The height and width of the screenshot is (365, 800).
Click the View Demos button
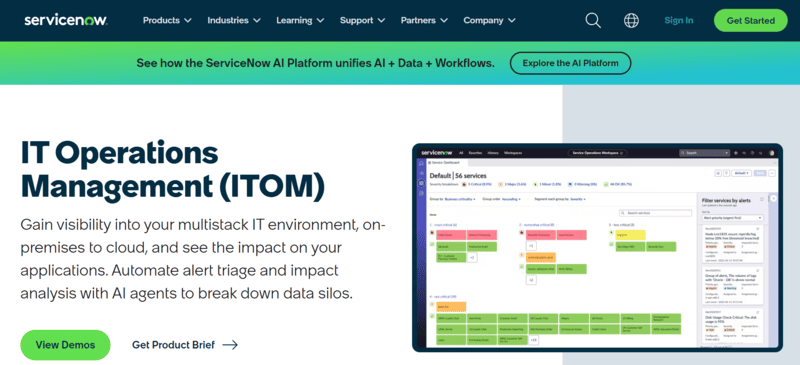tap(65, 345)
